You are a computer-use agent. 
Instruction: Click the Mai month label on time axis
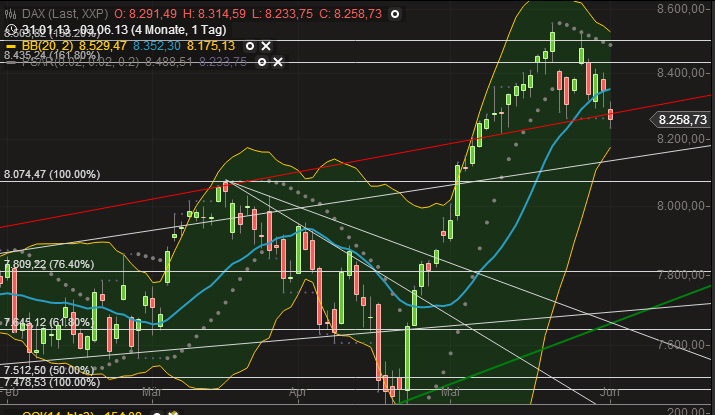pyautogui.click(x=450, y=392)
